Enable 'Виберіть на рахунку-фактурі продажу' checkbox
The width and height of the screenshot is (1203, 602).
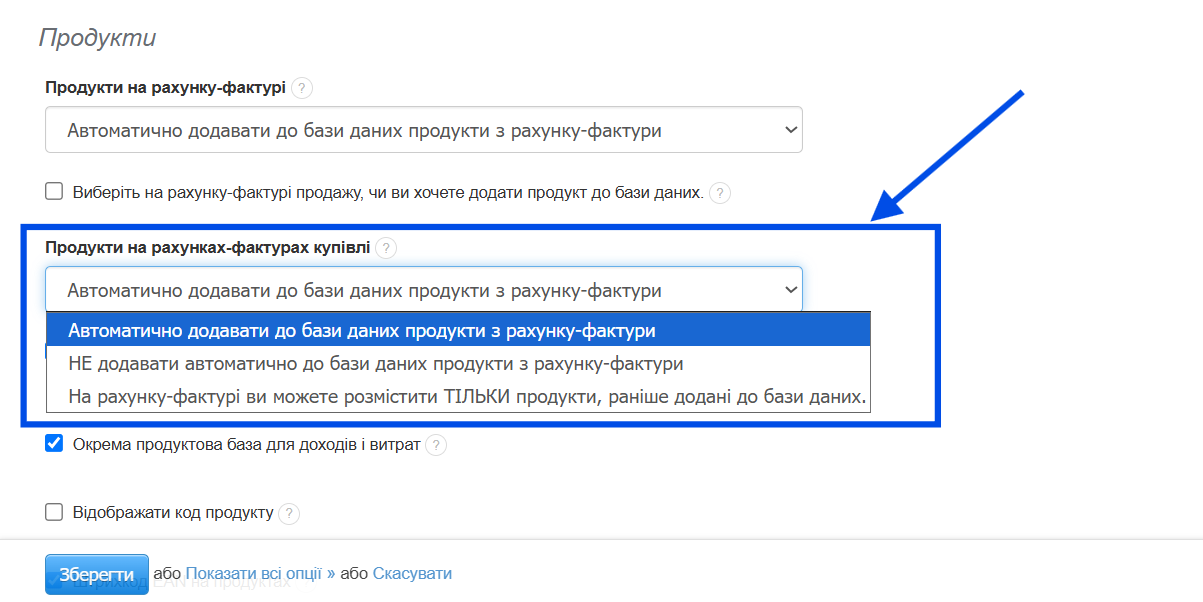[54, 191]
